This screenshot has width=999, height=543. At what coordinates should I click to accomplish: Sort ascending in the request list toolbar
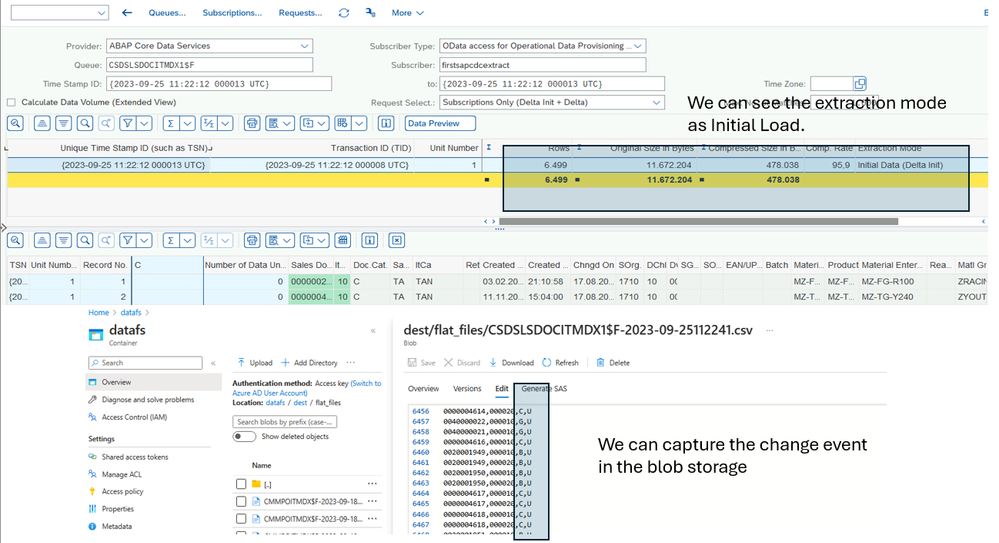pyautogui.click(x=42, y=124)
